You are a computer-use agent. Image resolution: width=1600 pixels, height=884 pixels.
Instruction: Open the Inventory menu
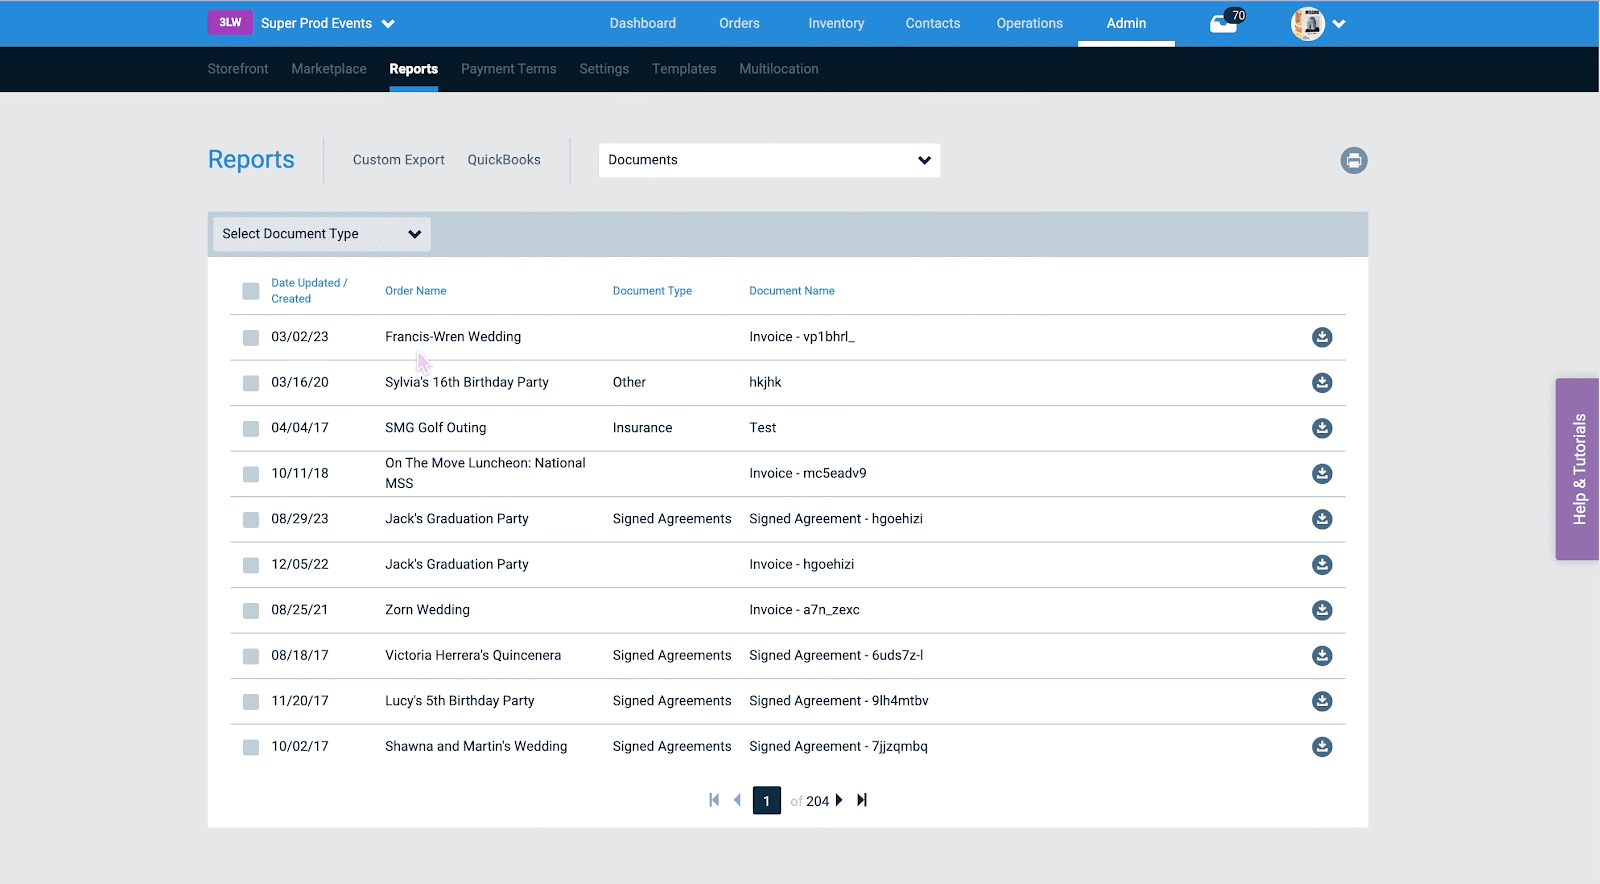click(x=836, y=23)
